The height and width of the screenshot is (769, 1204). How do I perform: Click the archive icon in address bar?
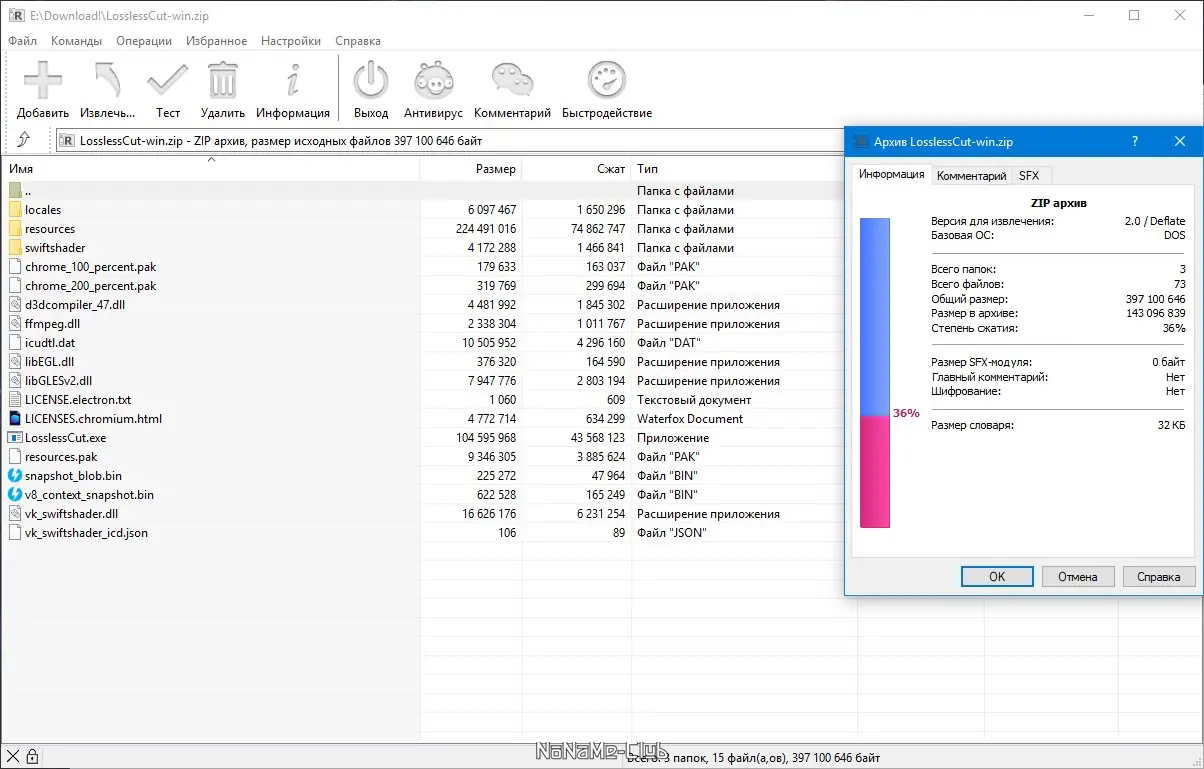68,141
